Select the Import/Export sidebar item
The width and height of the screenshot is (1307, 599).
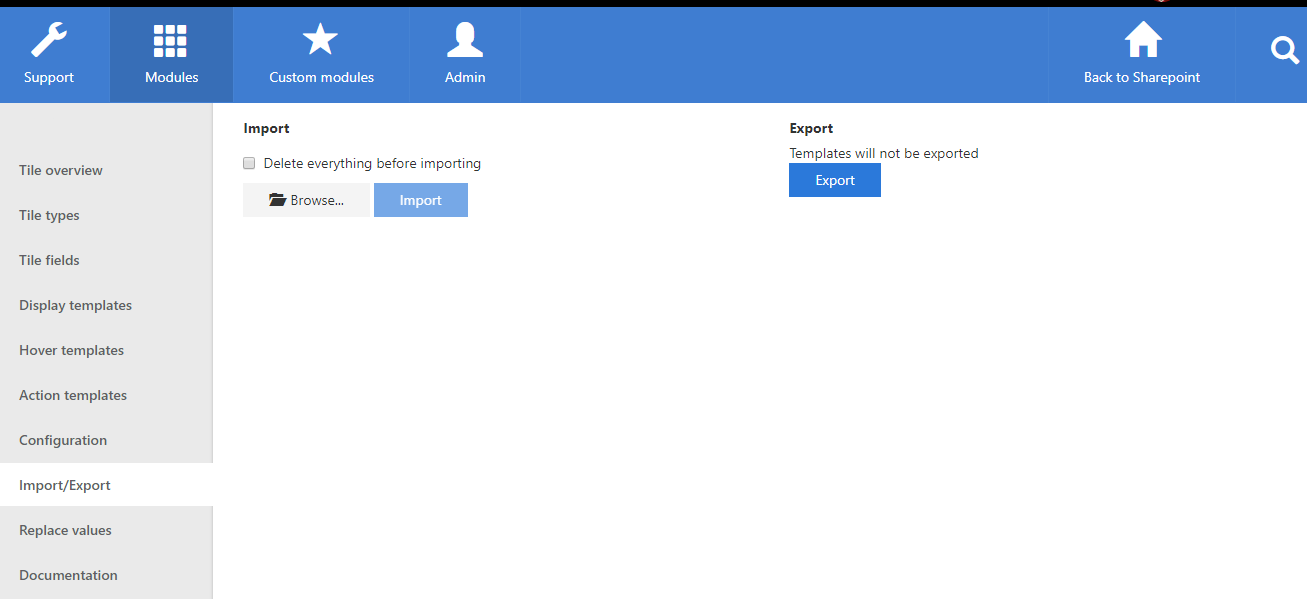(65, 485)
